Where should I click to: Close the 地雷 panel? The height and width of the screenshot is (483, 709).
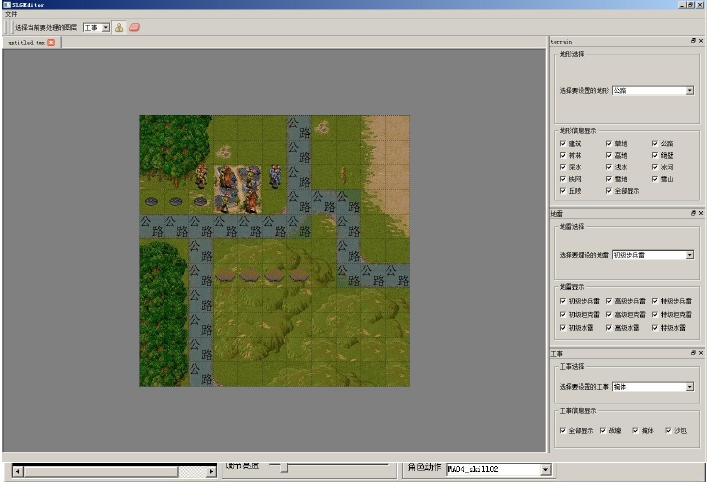(701, 213)
